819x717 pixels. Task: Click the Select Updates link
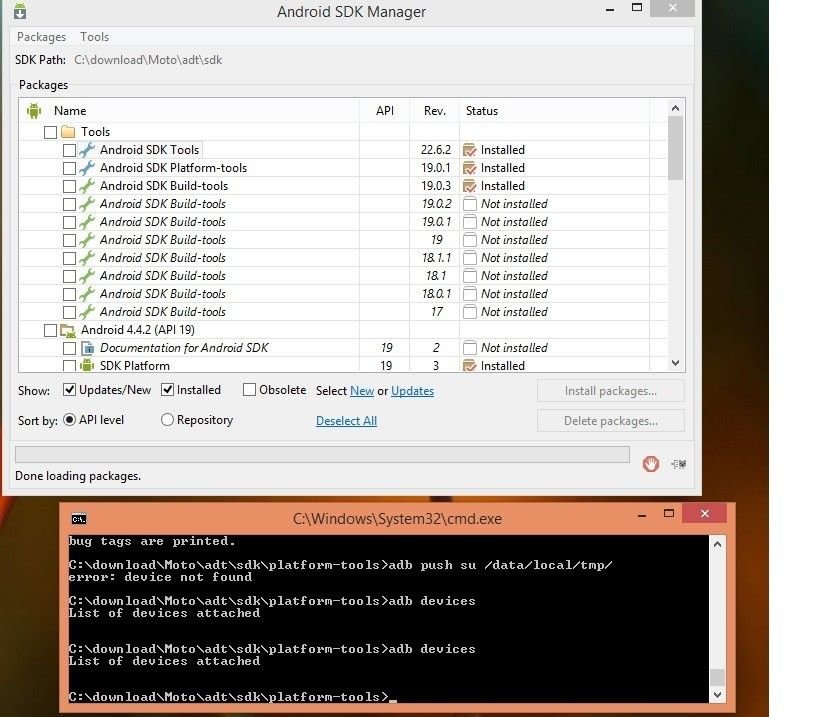pyautogui.click(x=412, y=391)
